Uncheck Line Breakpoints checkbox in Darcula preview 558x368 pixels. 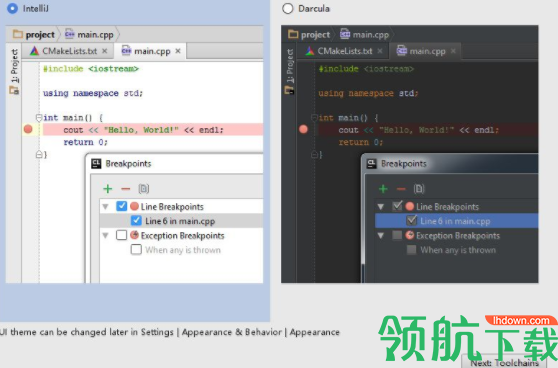point(397,206)
